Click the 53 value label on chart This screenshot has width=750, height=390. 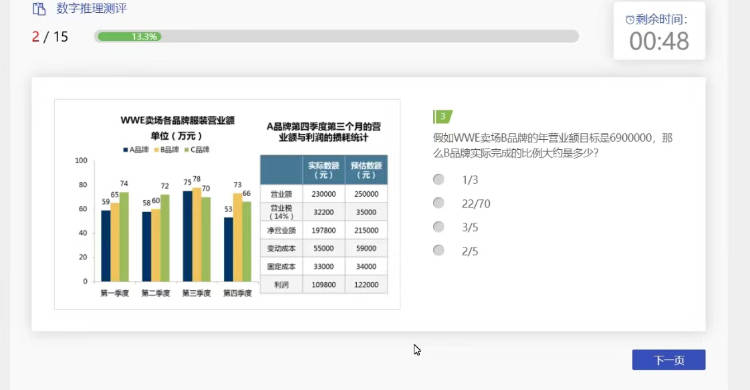point(228,209)
